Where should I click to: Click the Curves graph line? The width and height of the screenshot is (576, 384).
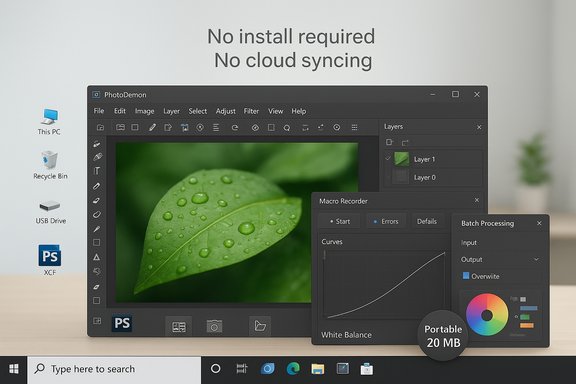pyautogui.click(x=386, y=285)
